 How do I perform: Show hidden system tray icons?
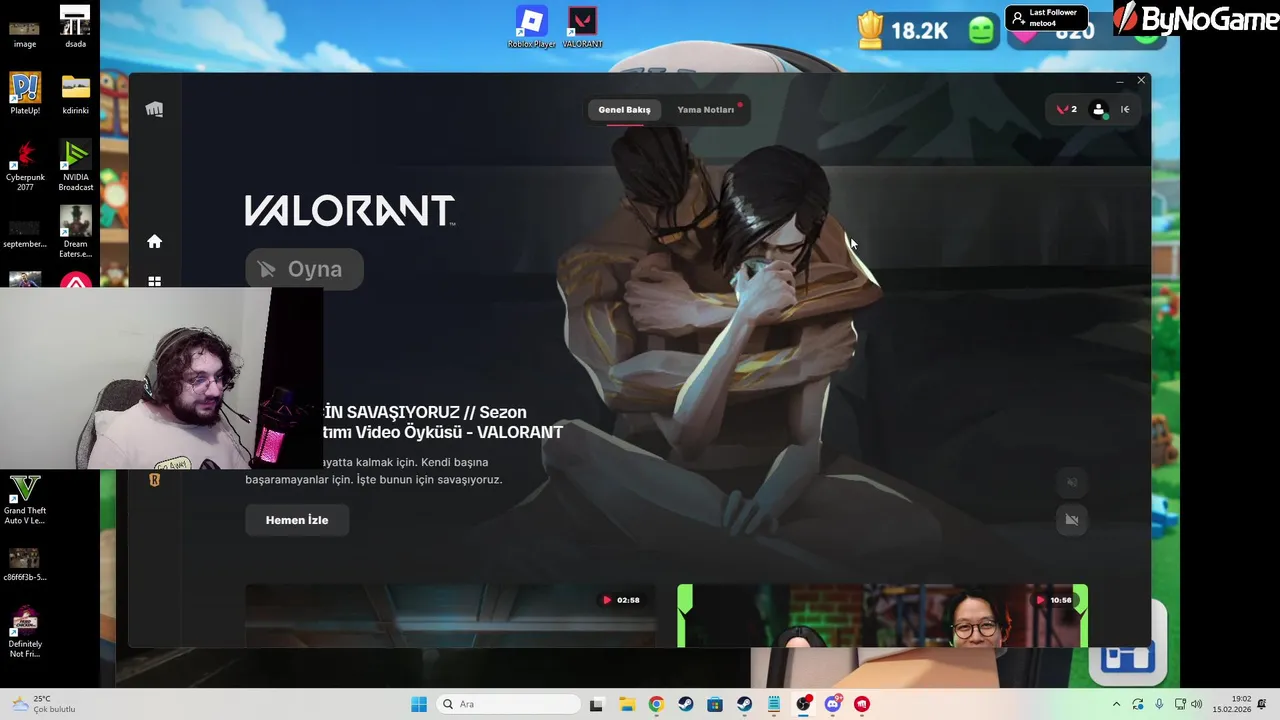coord(1117,704)
